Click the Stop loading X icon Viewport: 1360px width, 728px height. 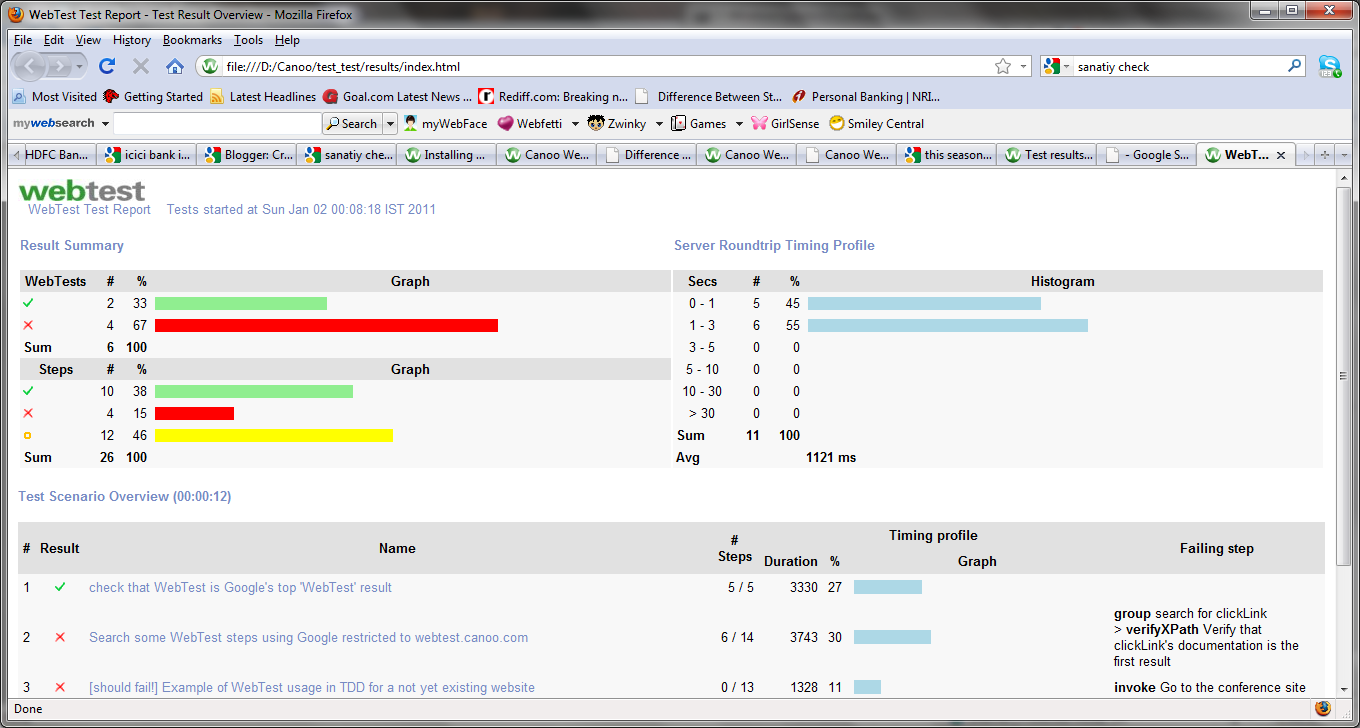point(141,66)
